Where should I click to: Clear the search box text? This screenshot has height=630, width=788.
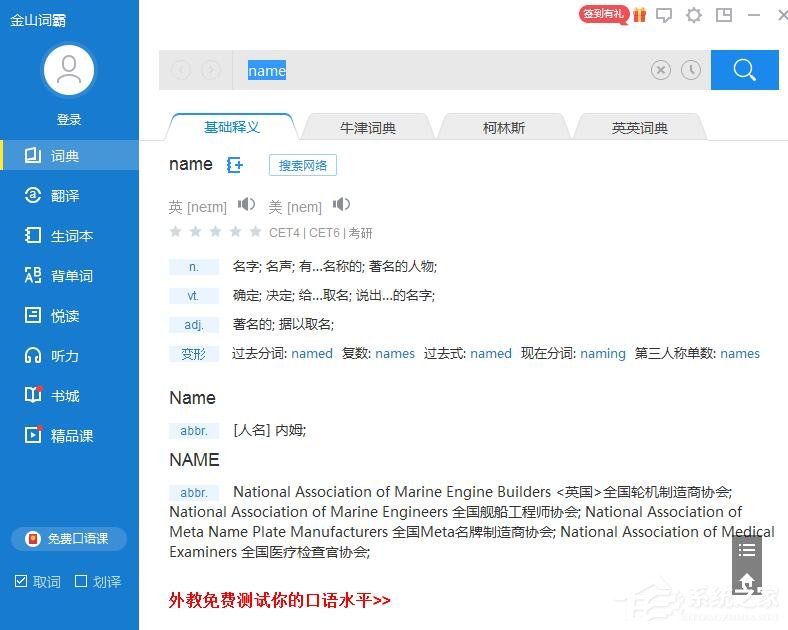click(x=661, y=70)
